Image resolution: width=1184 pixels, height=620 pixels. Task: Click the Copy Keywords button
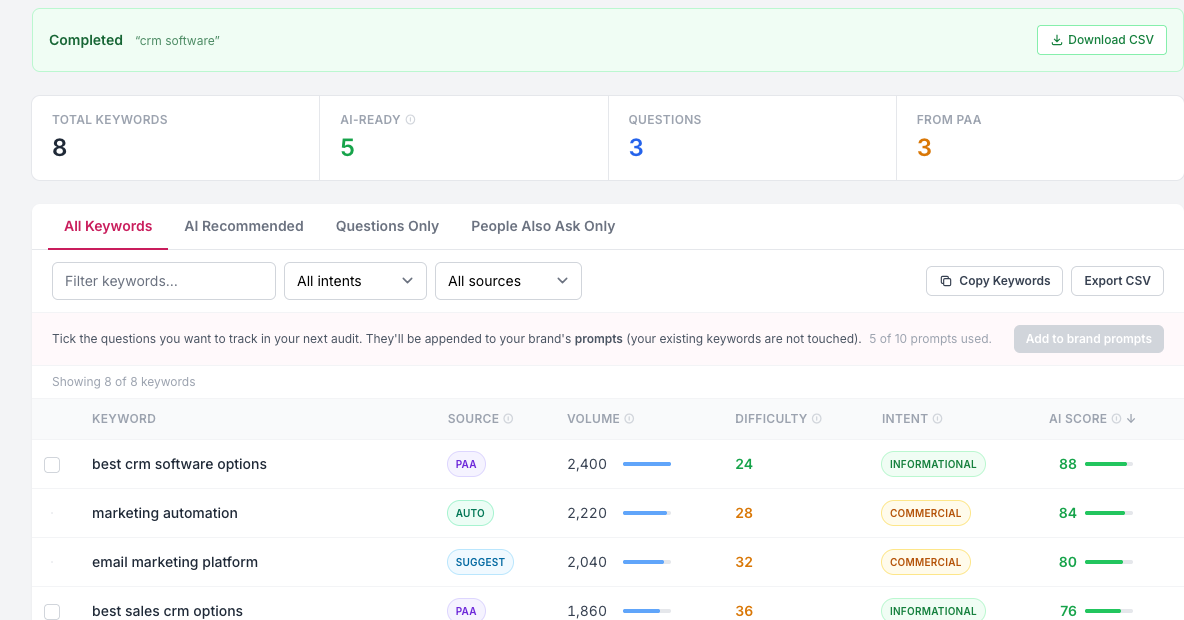(x=994, y=281)
